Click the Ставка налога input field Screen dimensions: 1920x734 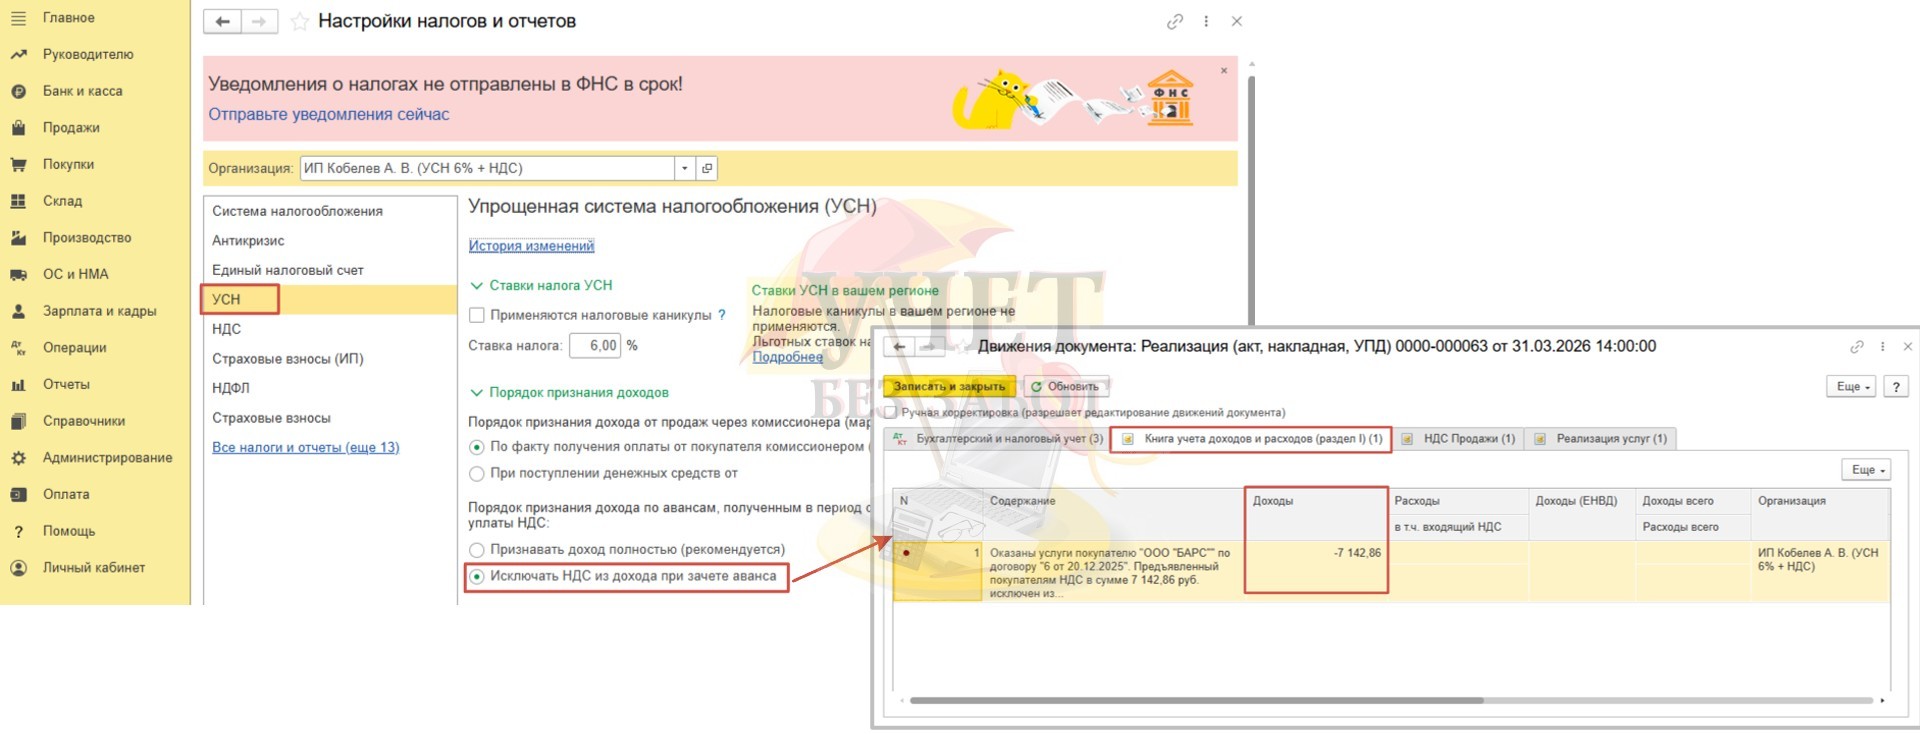595,346
